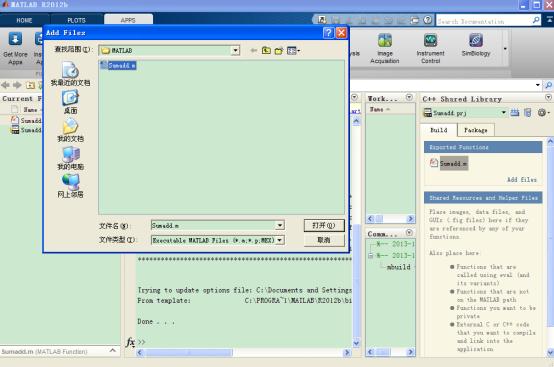
Task: Launch the SimBiology app
Action: point(476,45)
